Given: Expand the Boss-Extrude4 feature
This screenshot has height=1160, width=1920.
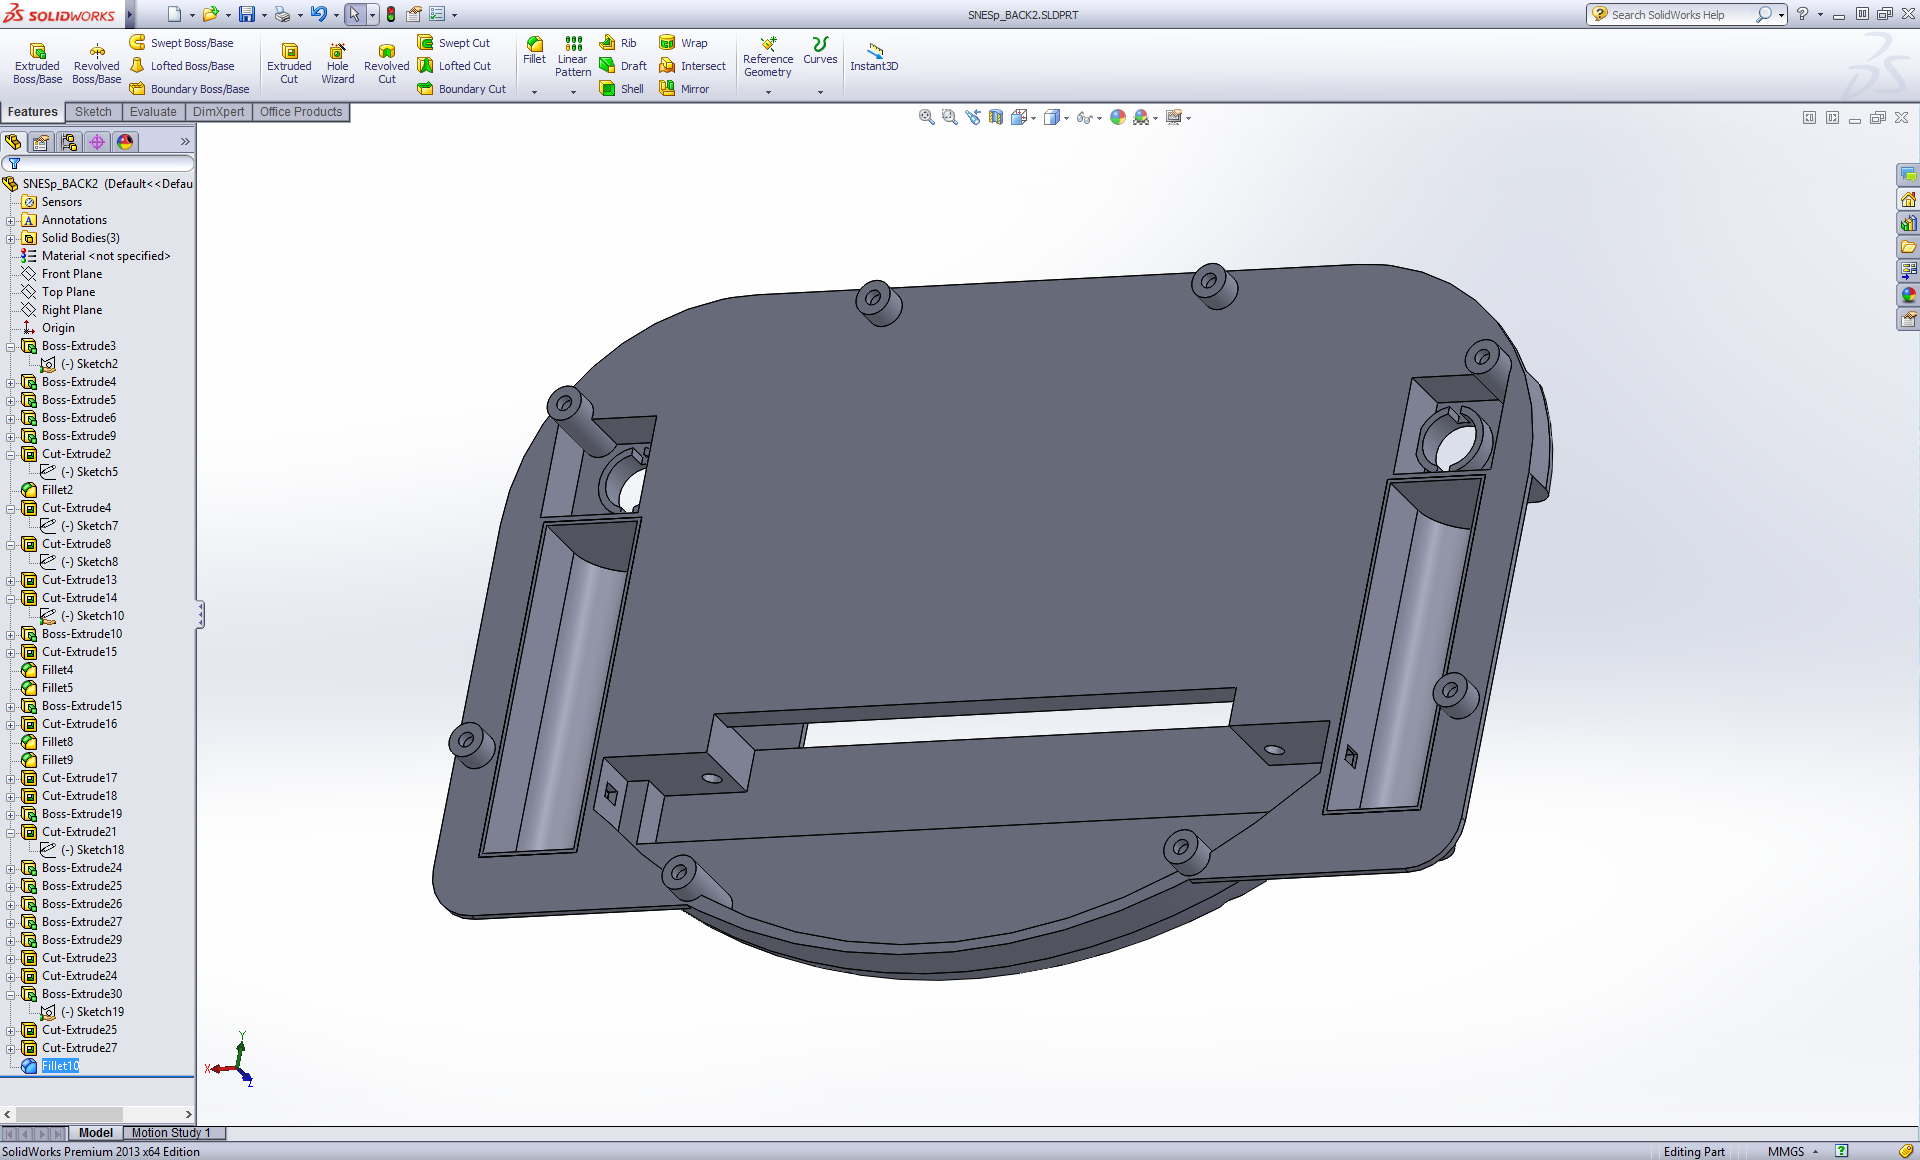Looking at the screenshot, I should tap(11, 382).
